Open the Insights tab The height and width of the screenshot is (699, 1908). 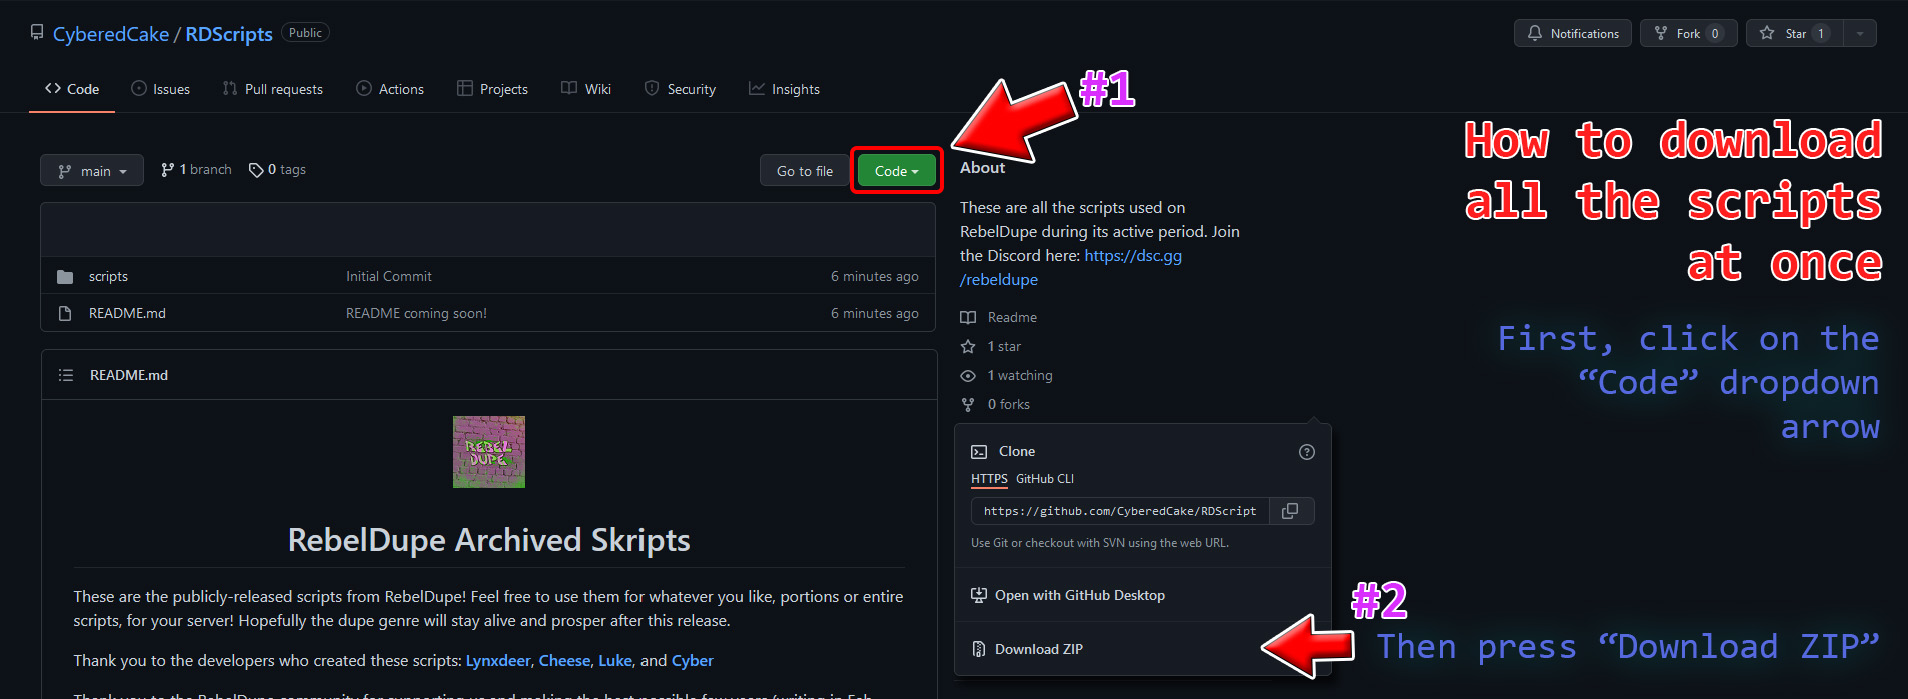click(x=784, y=89)
